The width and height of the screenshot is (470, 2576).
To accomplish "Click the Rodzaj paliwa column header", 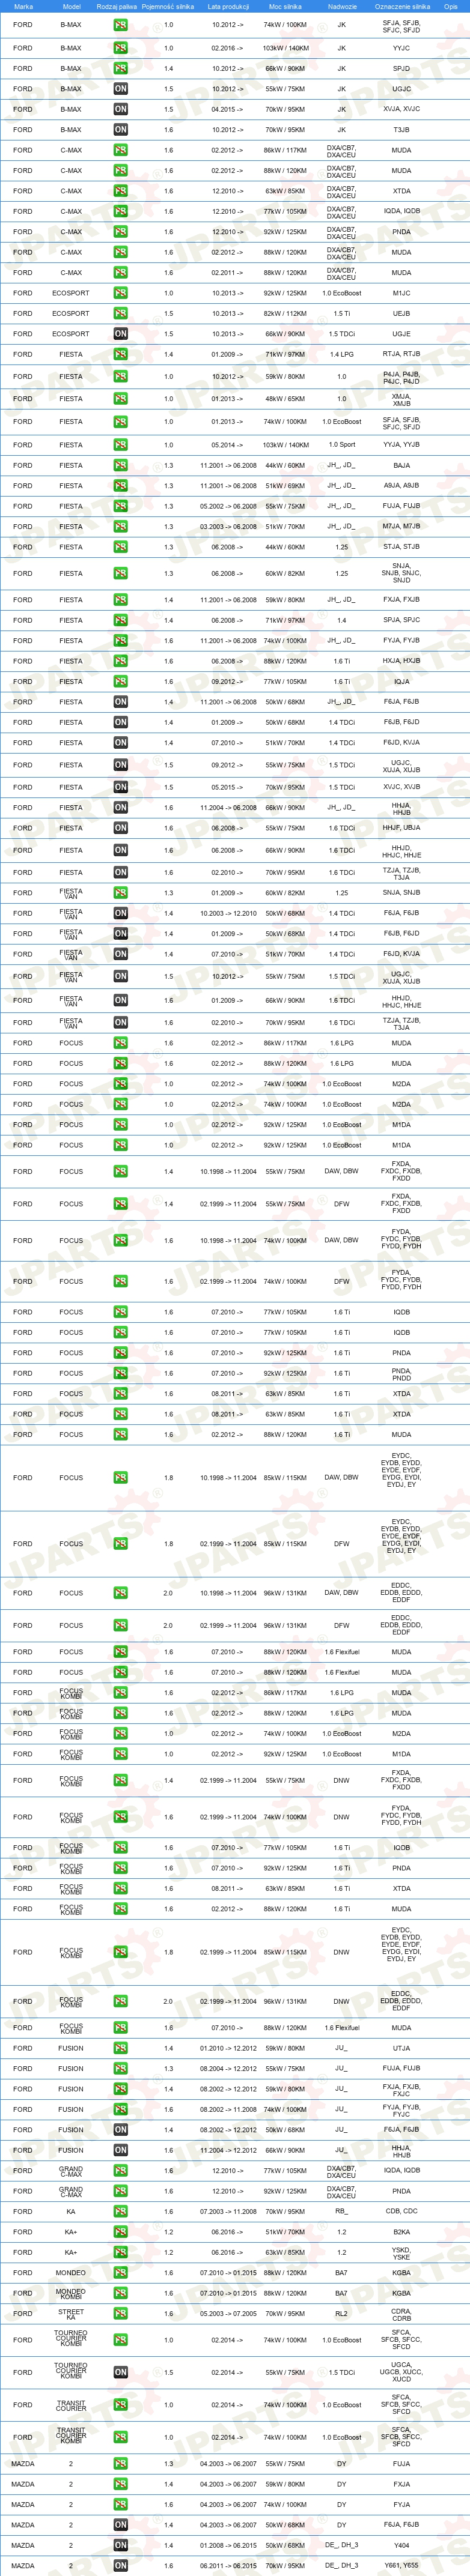I will pos(116,7).
